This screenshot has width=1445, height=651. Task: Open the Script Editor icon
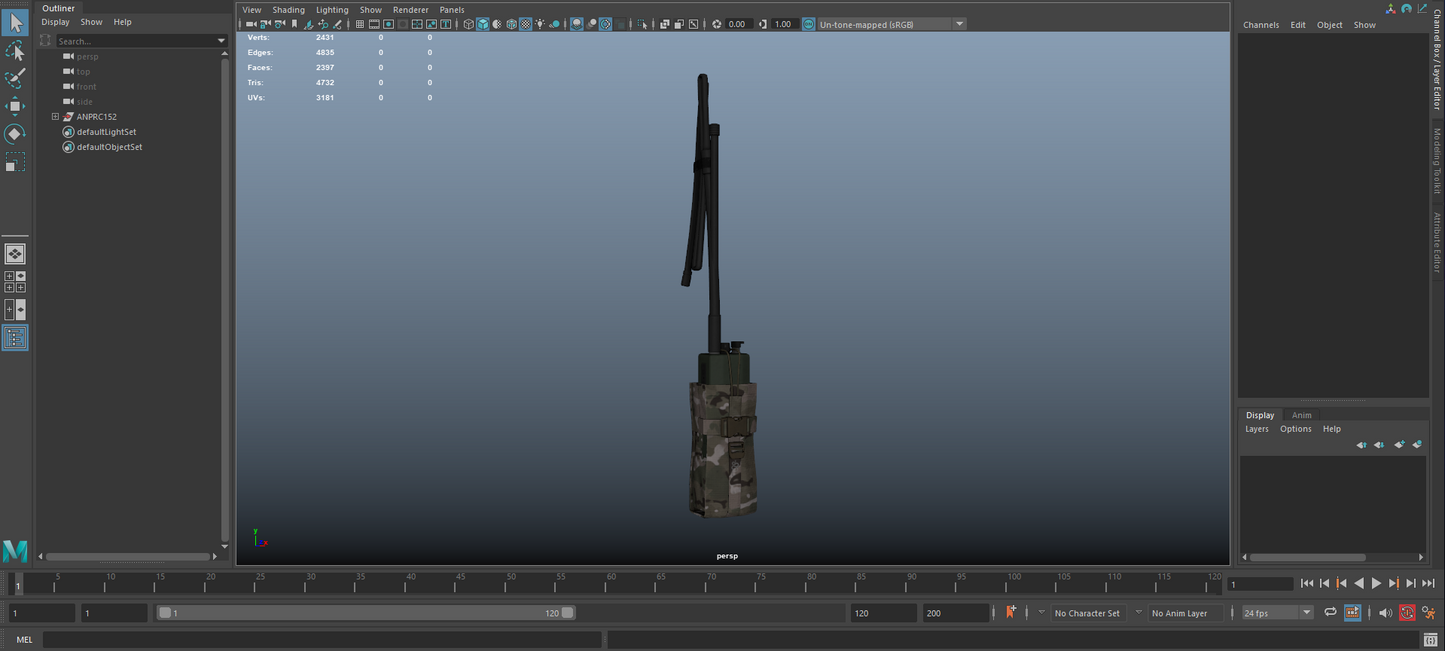(x=1429, y=640)
